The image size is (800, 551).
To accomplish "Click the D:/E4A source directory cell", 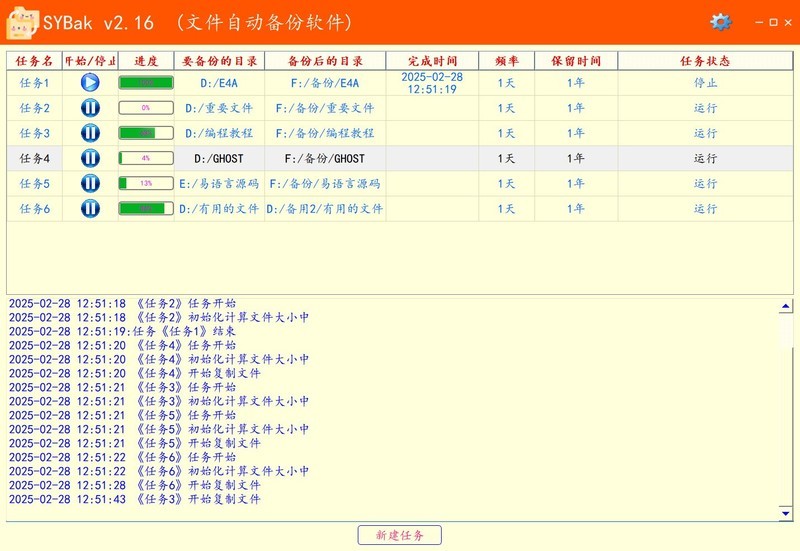I will pyautogui.click(x=219, y=83).
